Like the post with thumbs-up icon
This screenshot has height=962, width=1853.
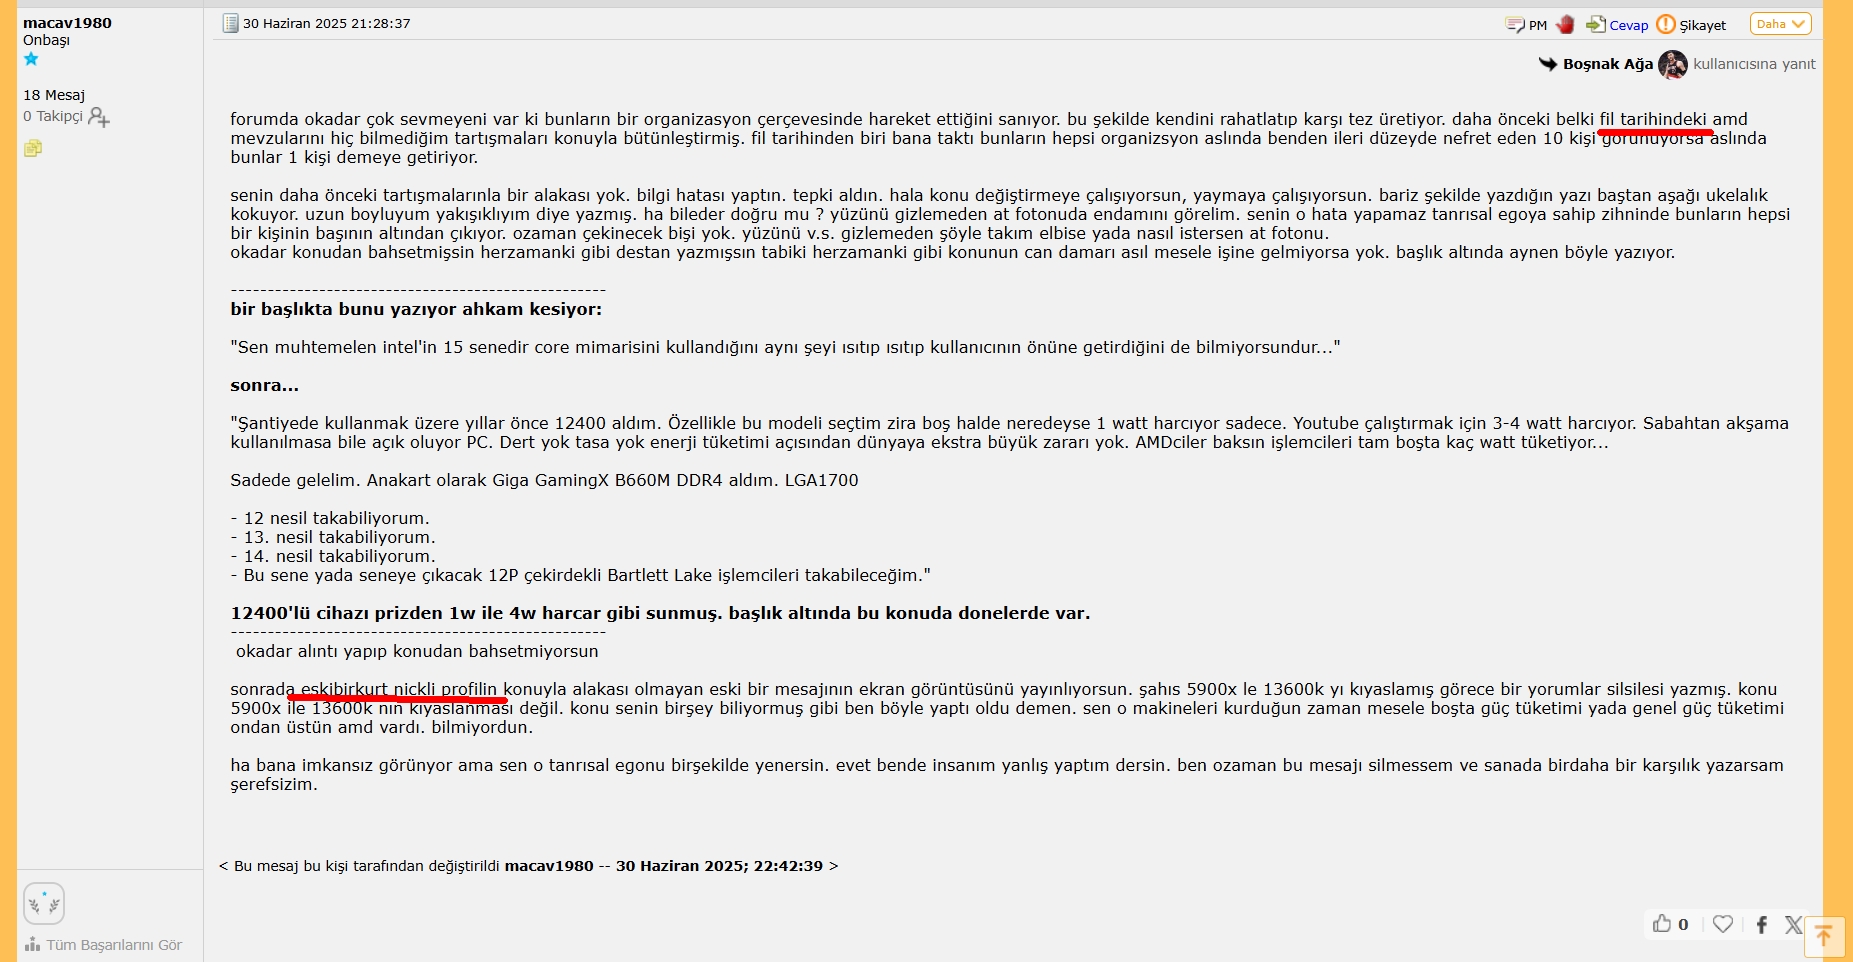tap(1662, 924)
